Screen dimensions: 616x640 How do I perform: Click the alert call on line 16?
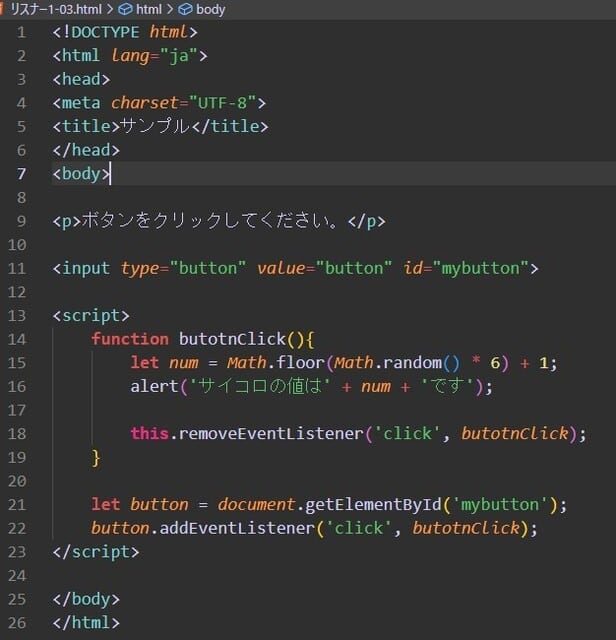coord(152,386)
